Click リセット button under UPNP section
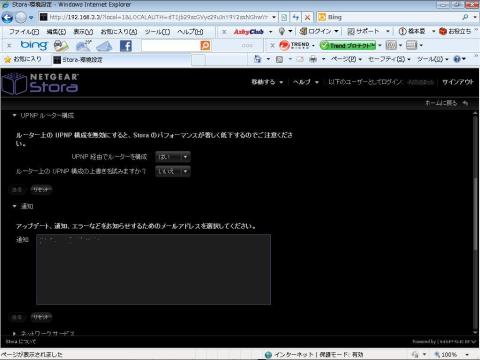Viewport: 480px width, 360px height. [x=41, y=189]
